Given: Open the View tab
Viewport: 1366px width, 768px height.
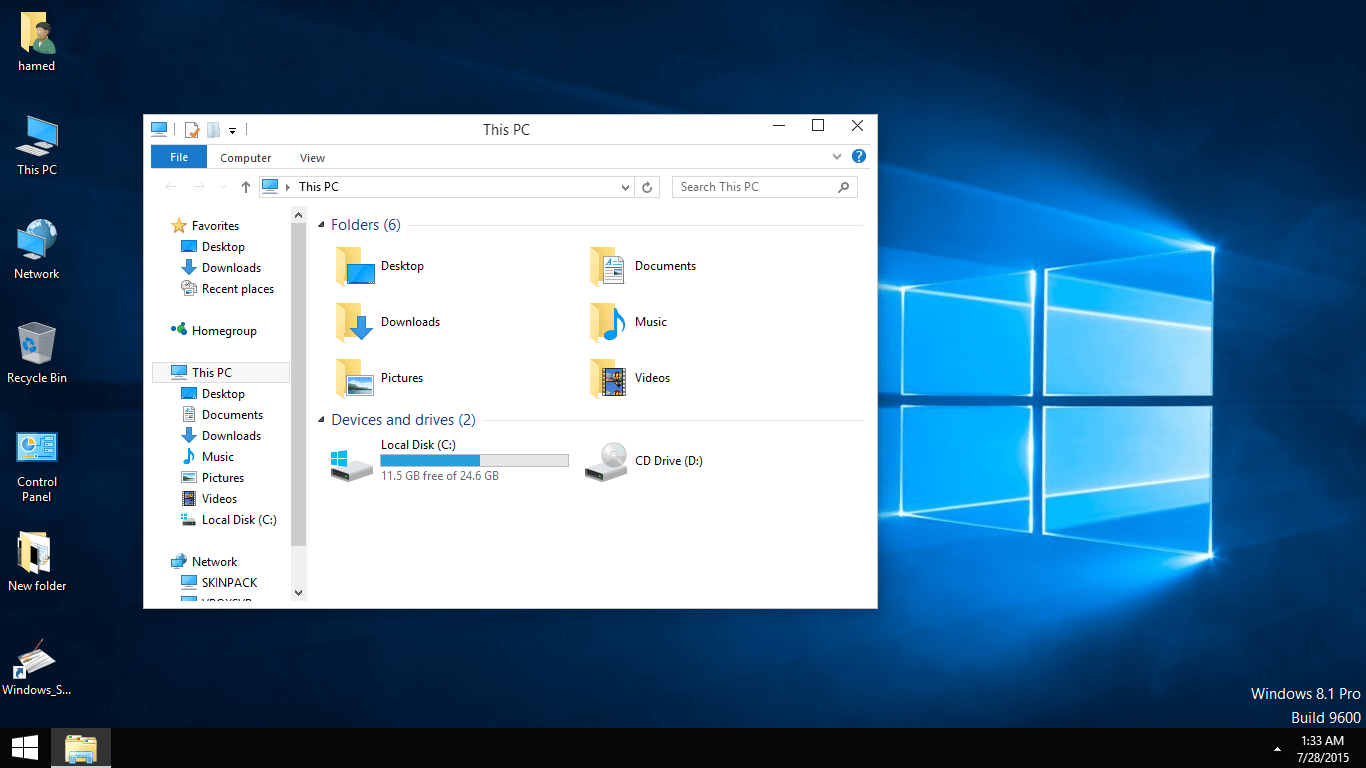Looking at the screenshot, I should tap(311, 157).
